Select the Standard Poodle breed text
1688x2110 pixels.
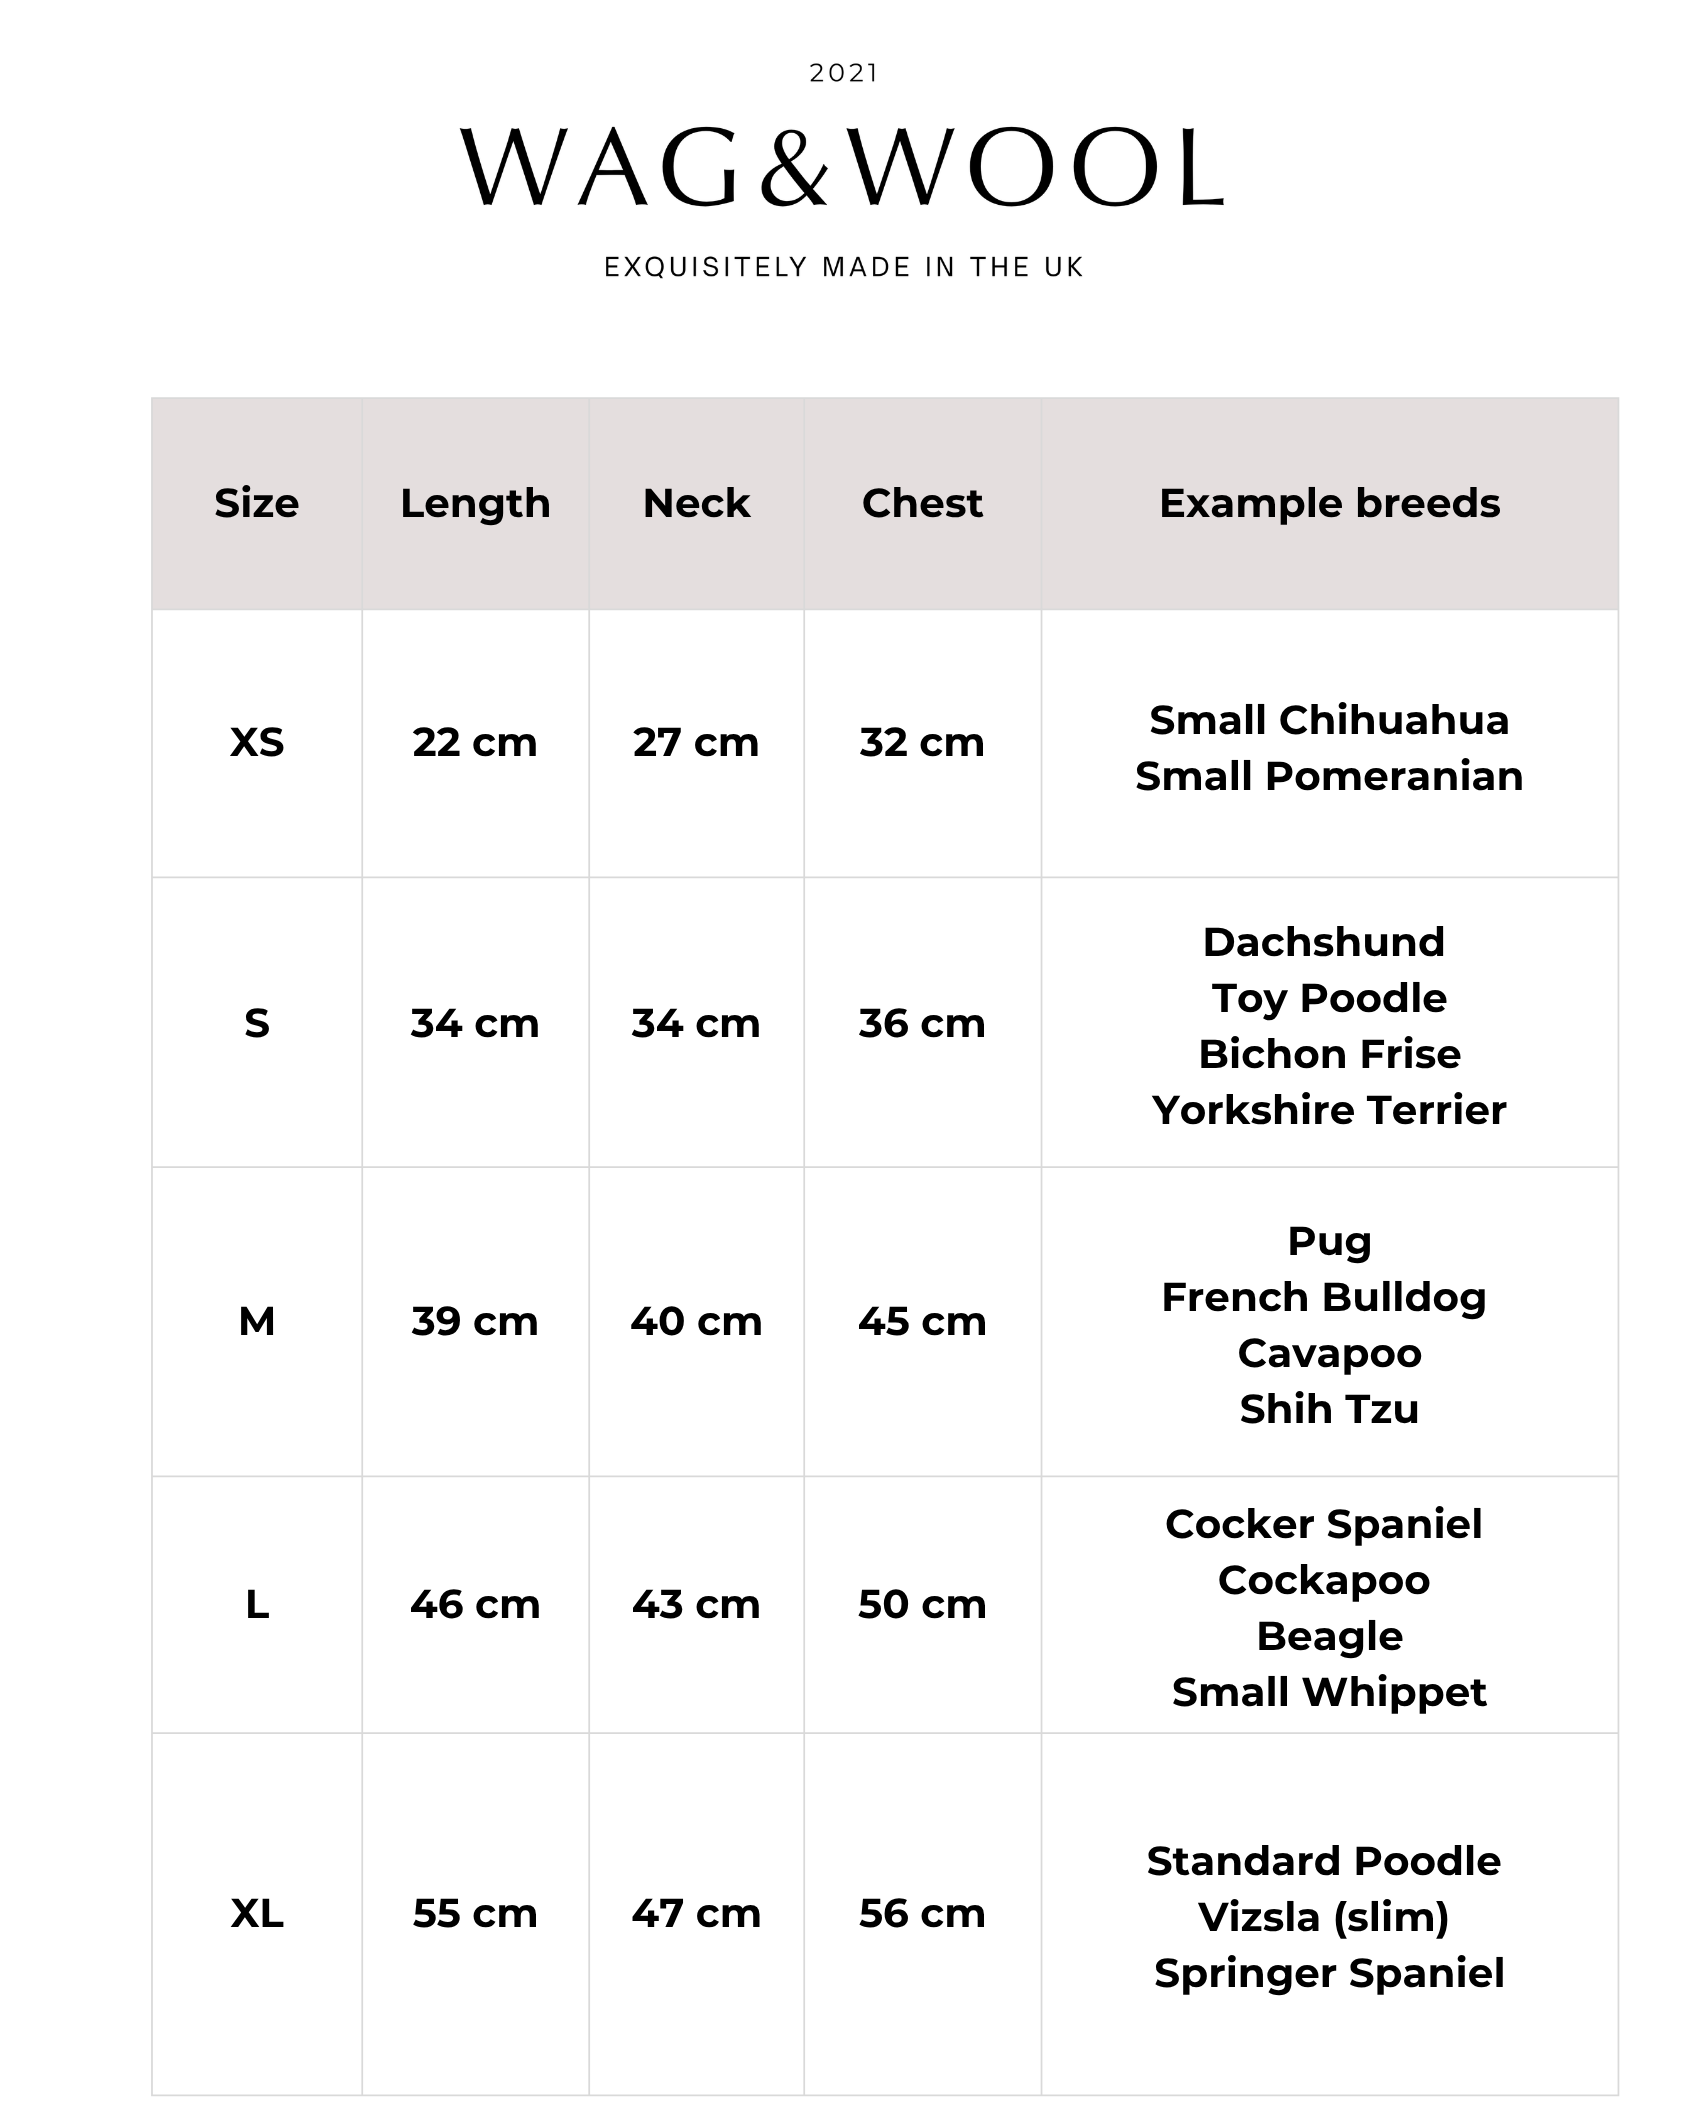click(1324, 1861)
